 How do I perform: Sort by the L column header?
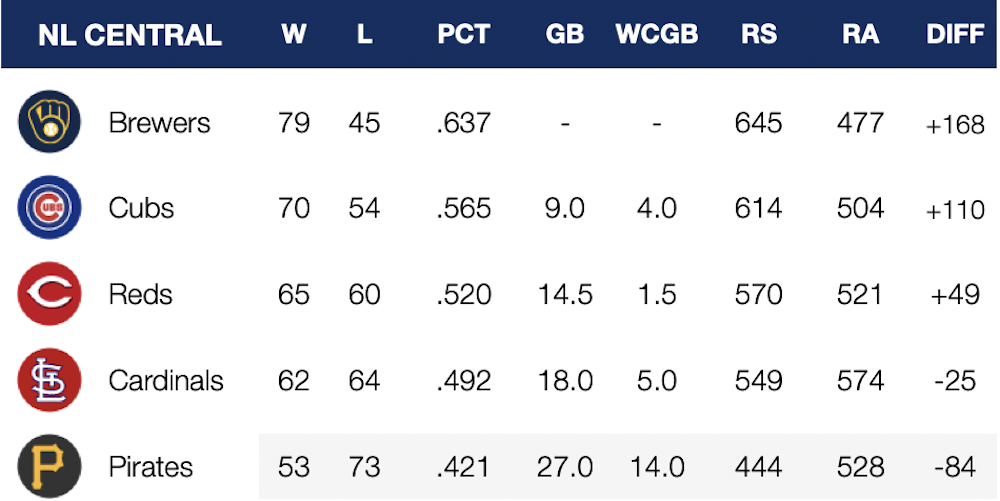[x=364, y=35]
